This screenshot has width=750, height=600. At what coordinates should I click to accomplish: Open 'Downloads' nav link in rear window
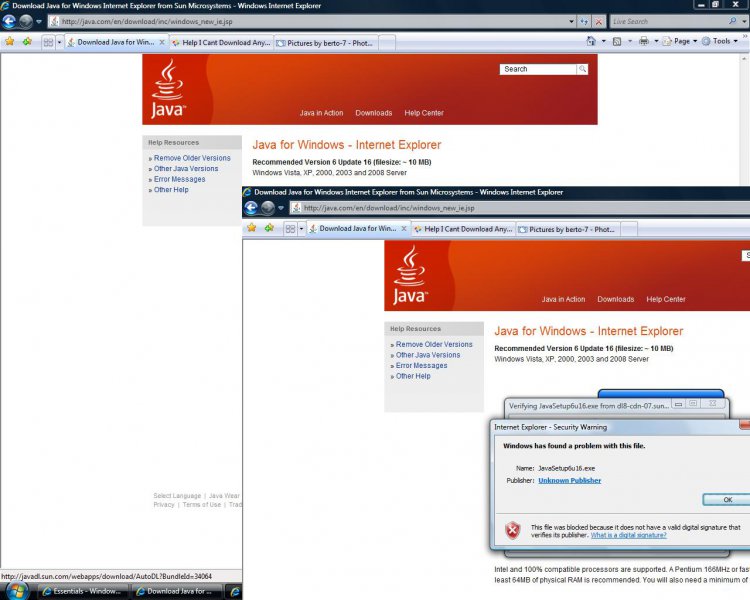coord(374,113)
